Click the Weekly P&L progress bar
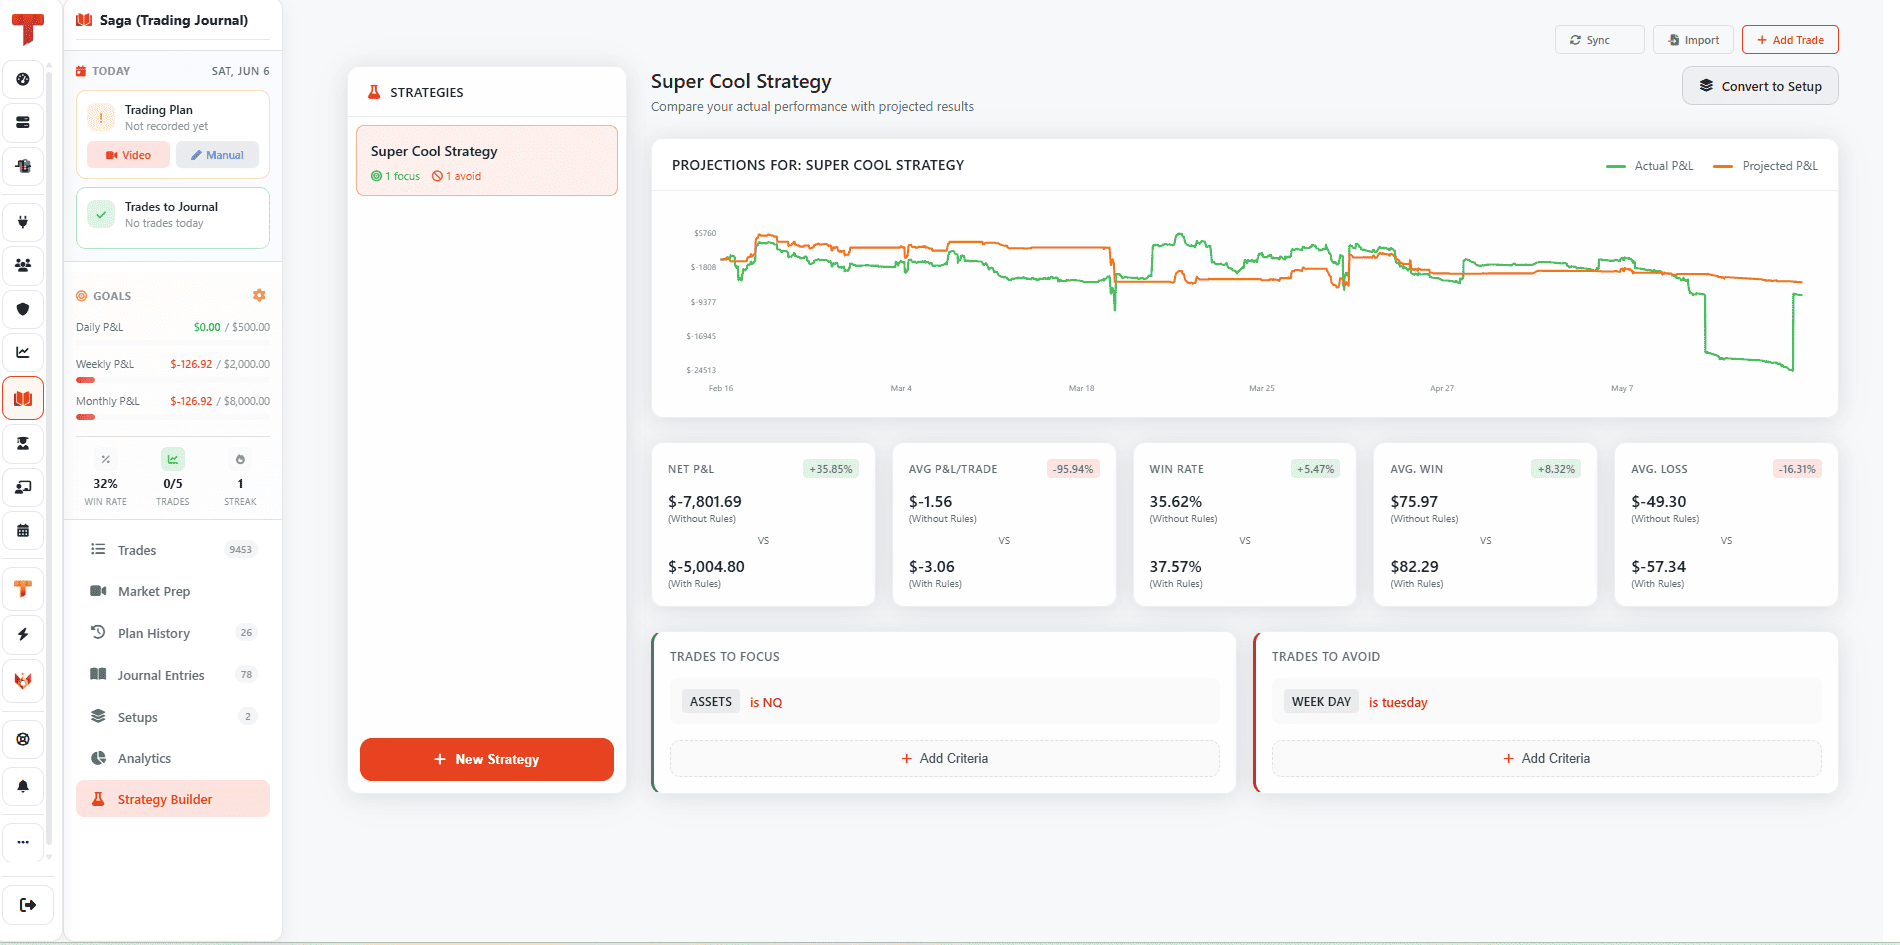Screen dimensions: 1900x945 point(173,380)
